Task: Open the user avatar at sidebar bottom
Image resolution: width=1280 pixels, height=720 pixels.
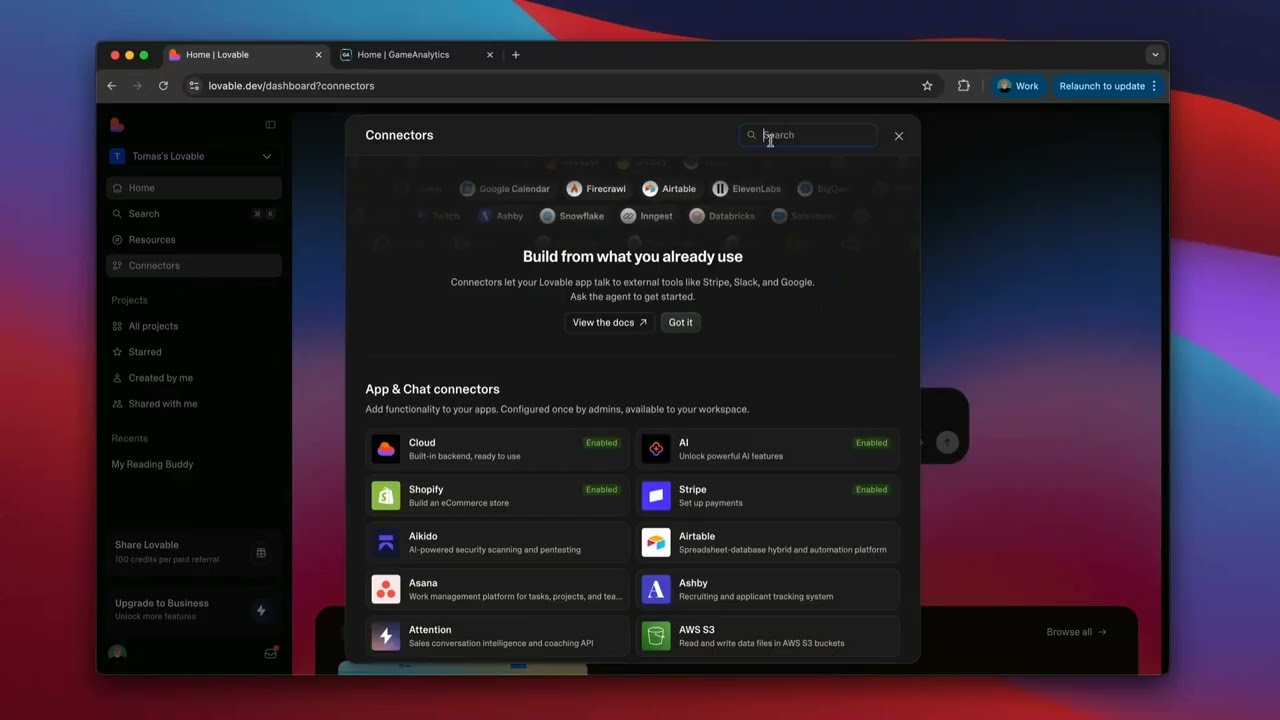Action: [x=118, y=653]
